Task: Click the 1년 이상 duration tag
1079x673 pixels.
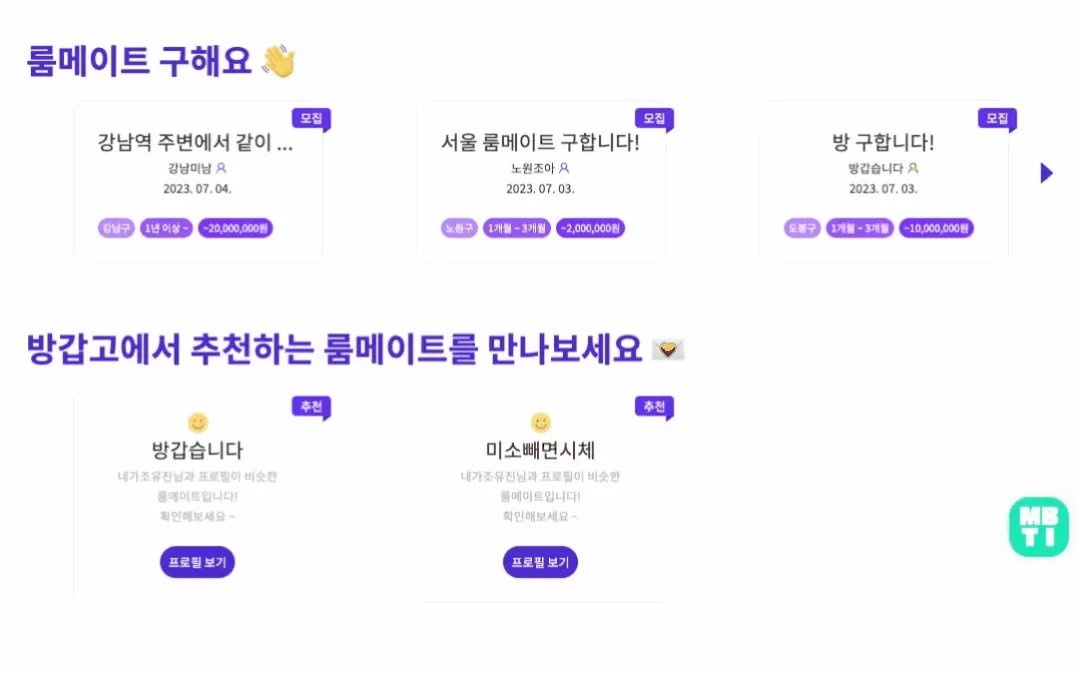Action: point(166,228)
